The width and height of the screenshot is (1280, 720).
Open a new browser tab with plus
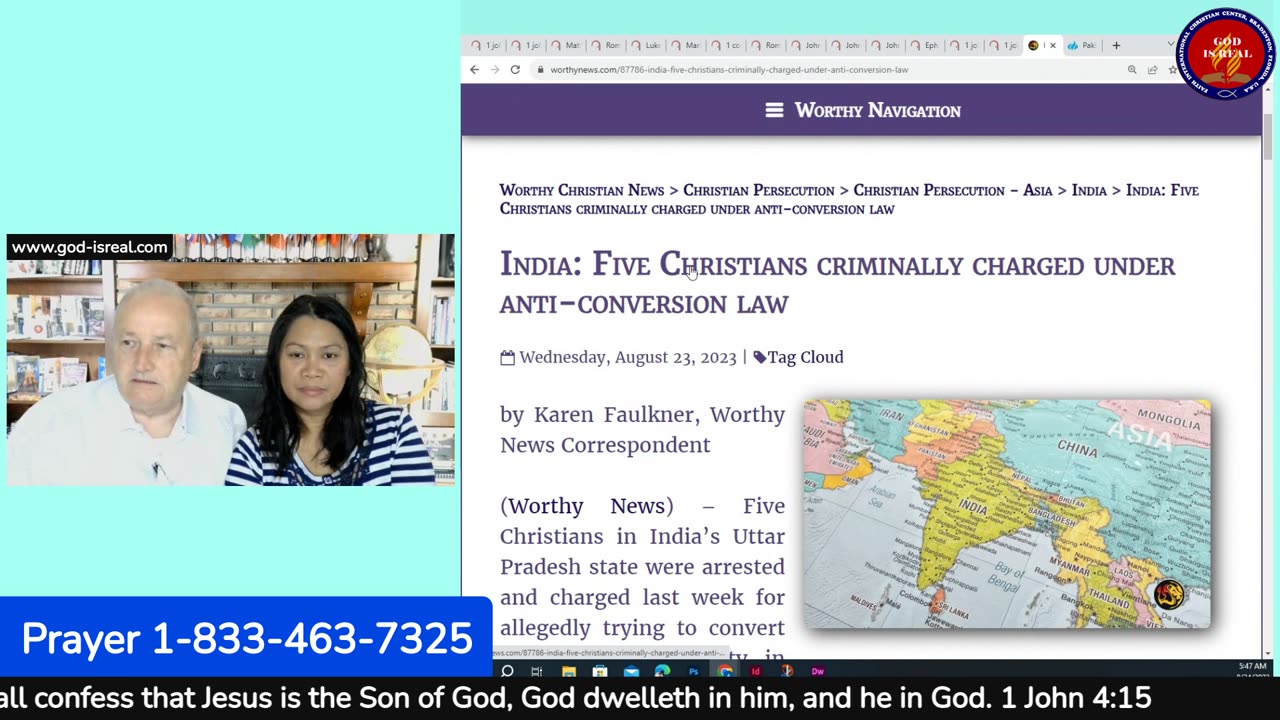(x=1116, y=45)
